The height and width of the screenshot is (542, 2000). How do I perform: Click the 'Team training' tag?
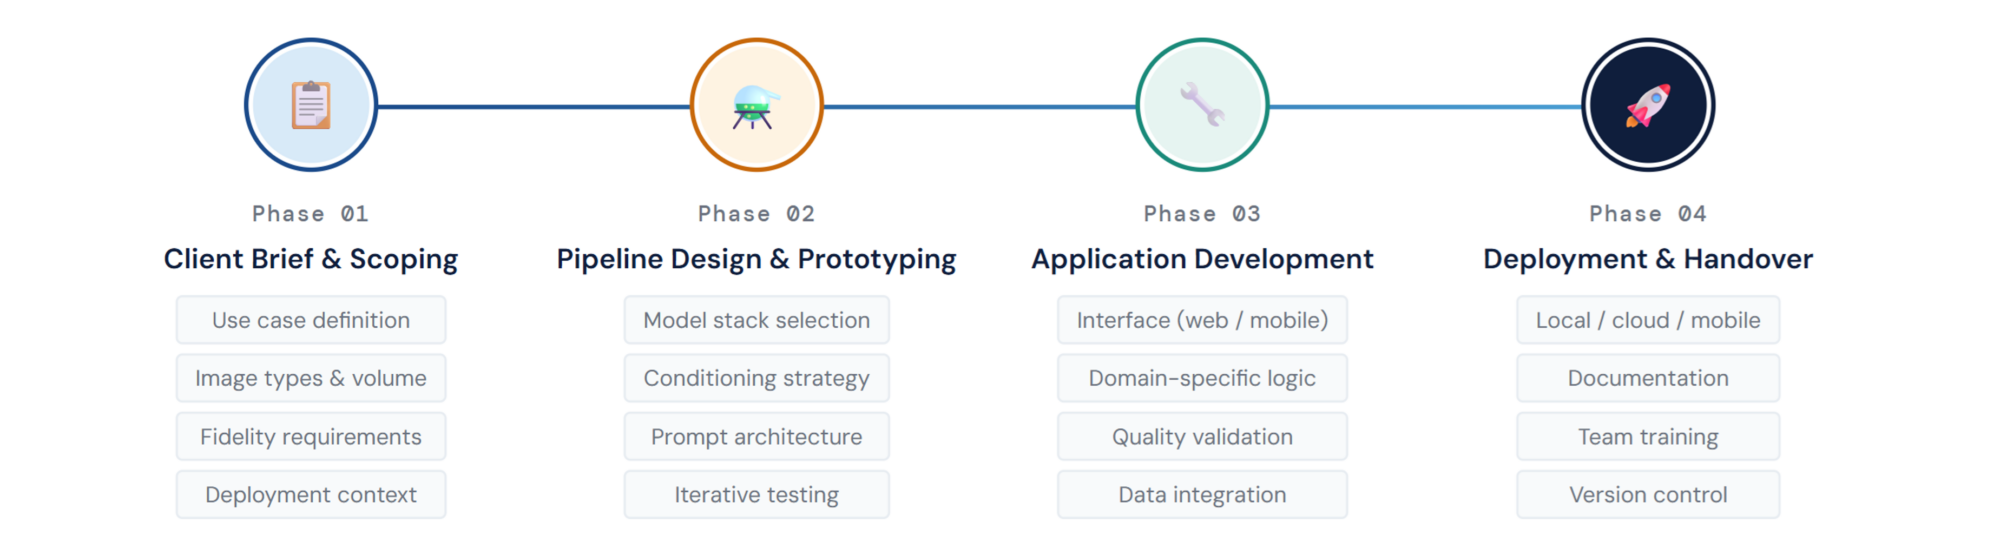click(x=1648, y=437)
